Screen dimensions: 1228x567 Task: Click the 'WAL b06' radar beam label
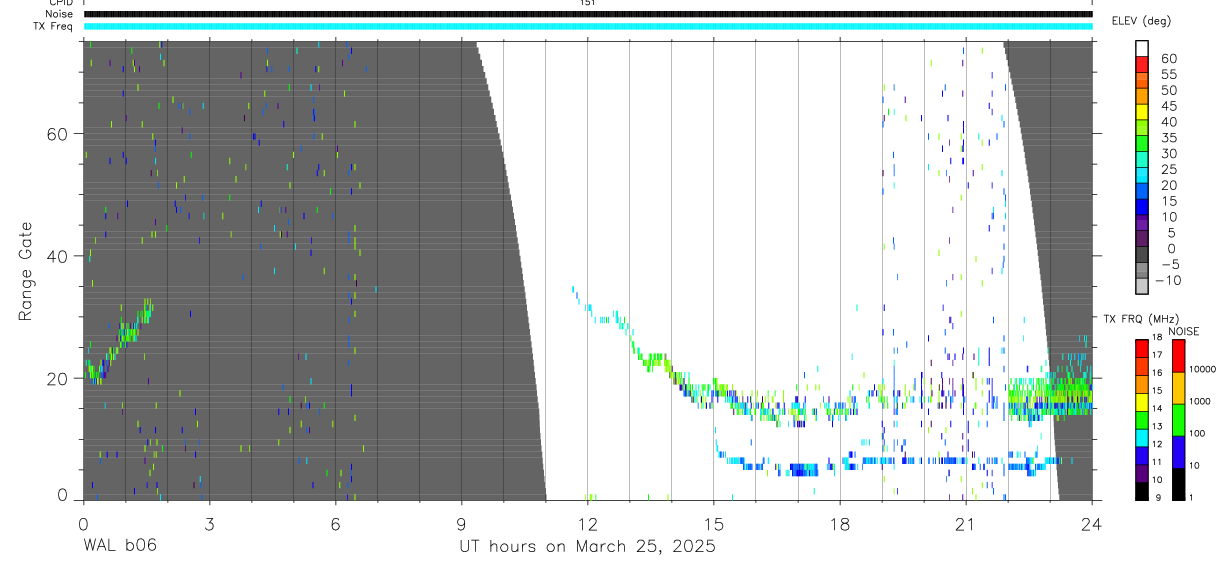click(x=119, y=547)
